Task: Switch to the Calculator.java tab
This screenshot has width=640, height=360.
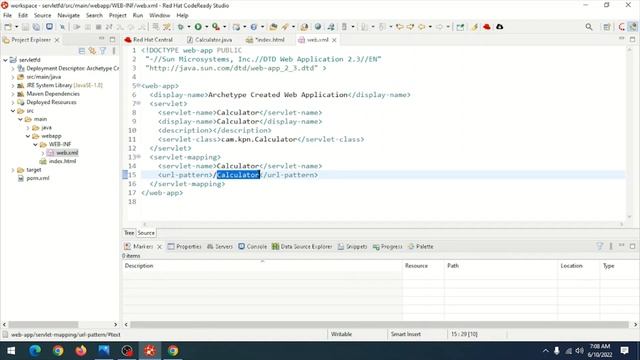Action: [209, 40]
